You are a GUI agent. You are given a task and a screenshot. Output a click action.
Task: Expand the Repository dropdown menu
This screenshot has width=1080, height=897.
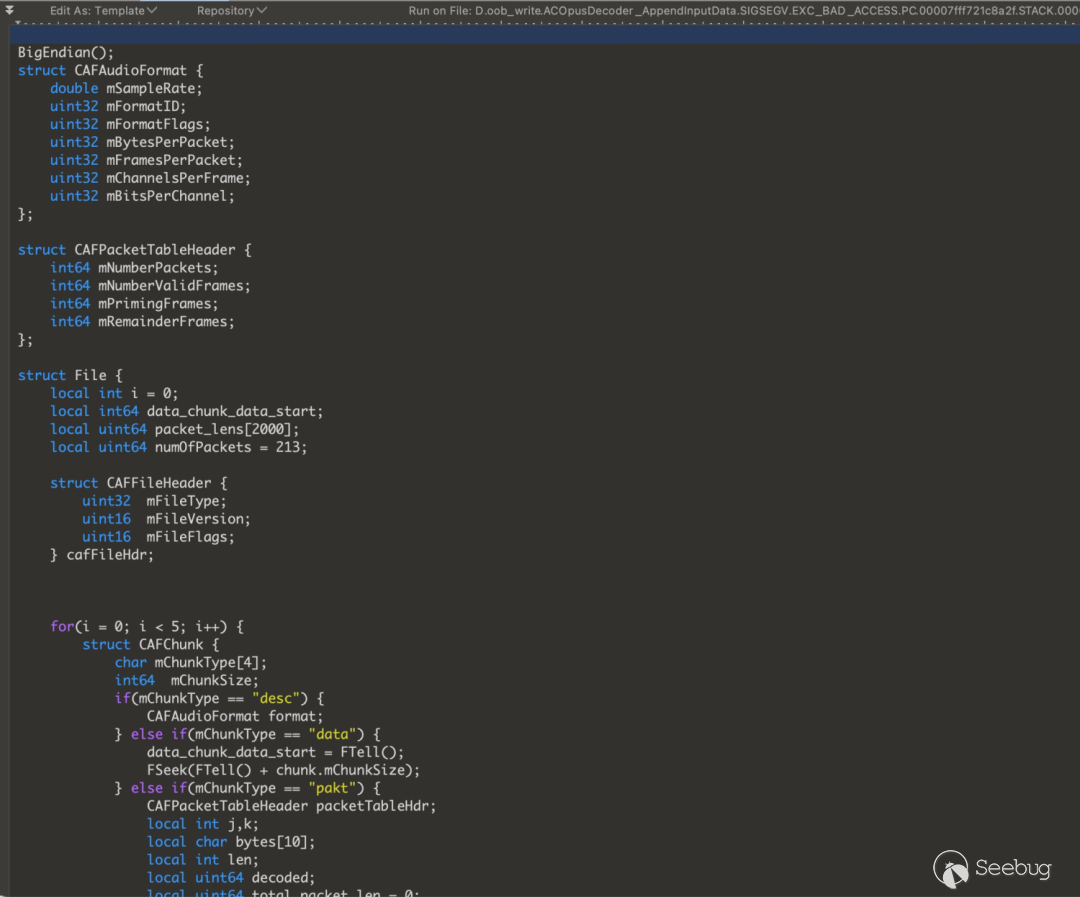click(x=231, y=10)
